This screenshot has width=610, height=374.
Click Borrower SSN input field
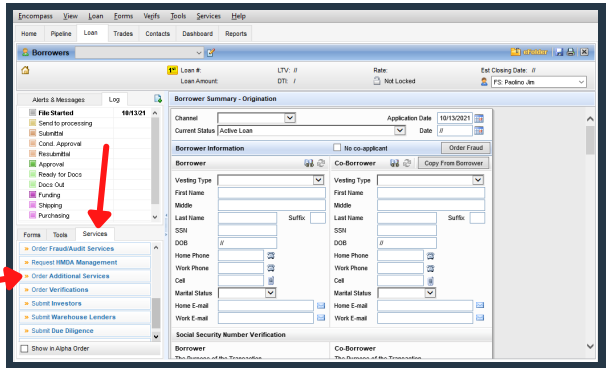[247, 230]
